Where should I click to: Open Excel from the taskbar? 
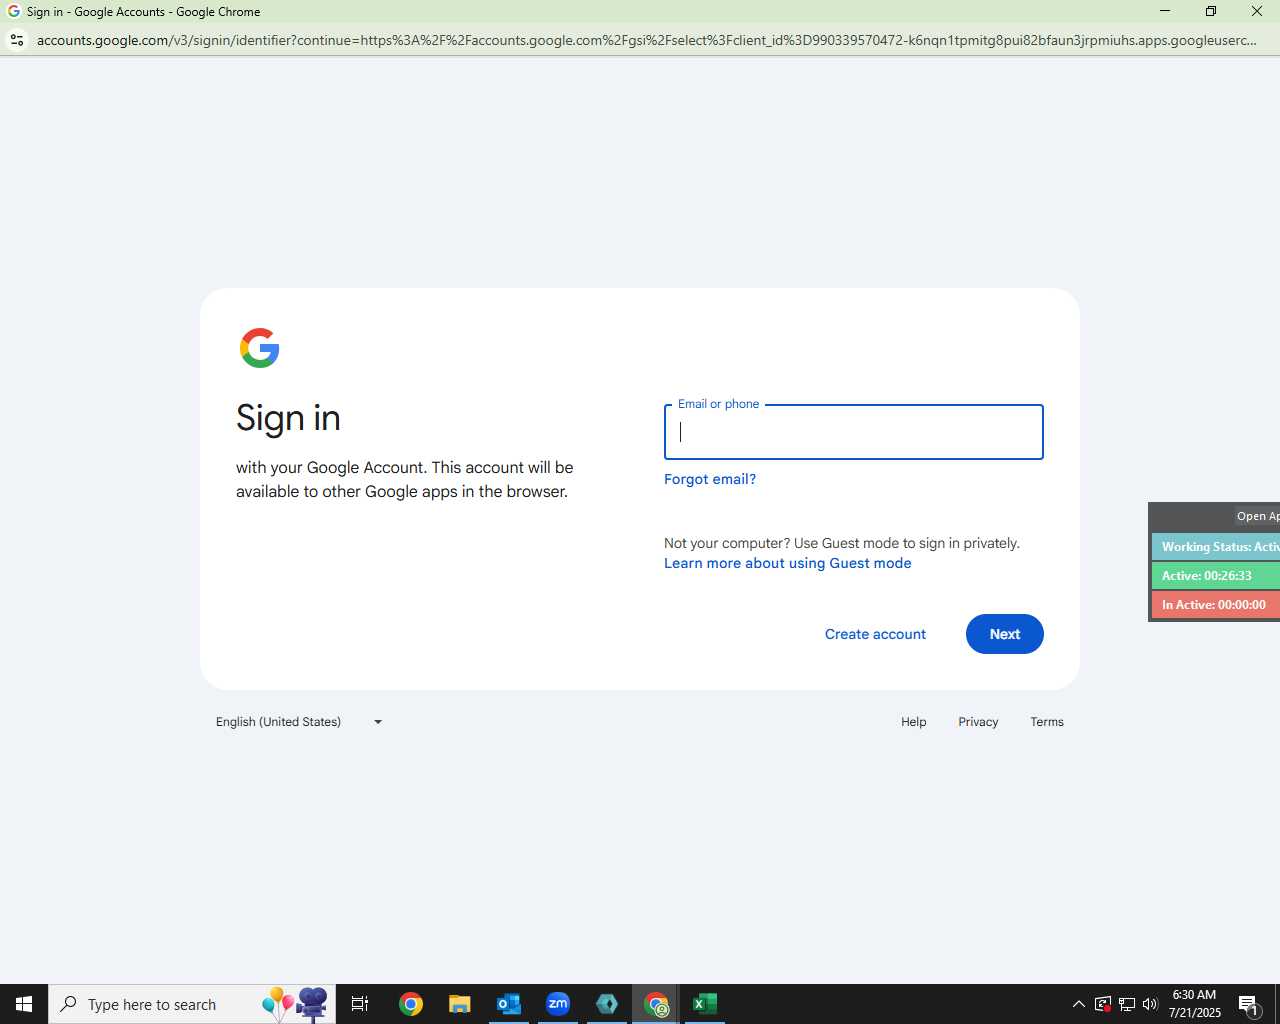pyautogui.click(x=705, y=1004)
